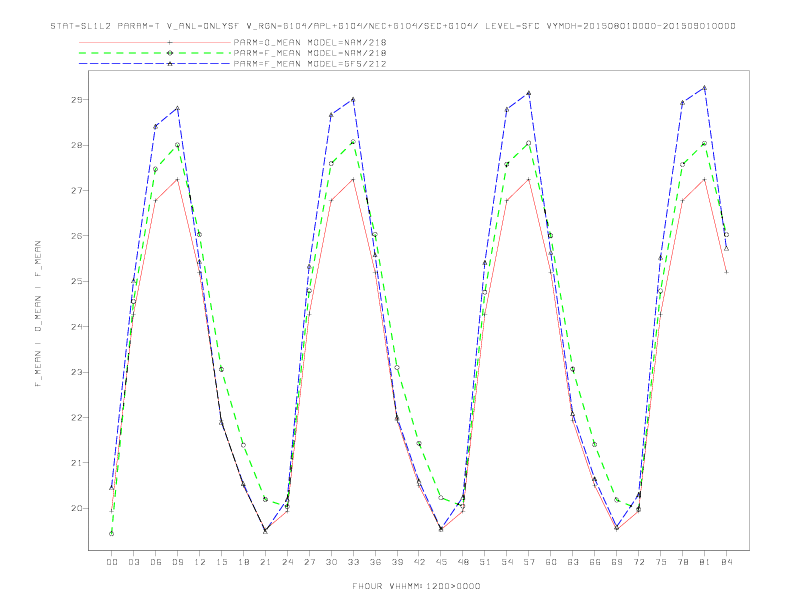Click the x-axis tick label 06
This screenshot has height=612, width=792.
coord(156,562)
